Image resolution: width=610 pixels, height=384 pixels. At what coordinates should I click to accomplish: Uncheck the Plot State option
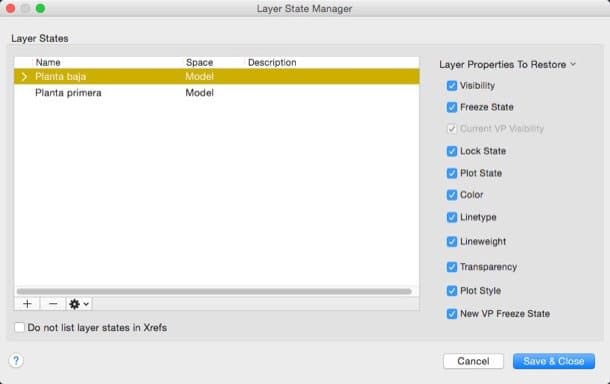coord(452,173)
